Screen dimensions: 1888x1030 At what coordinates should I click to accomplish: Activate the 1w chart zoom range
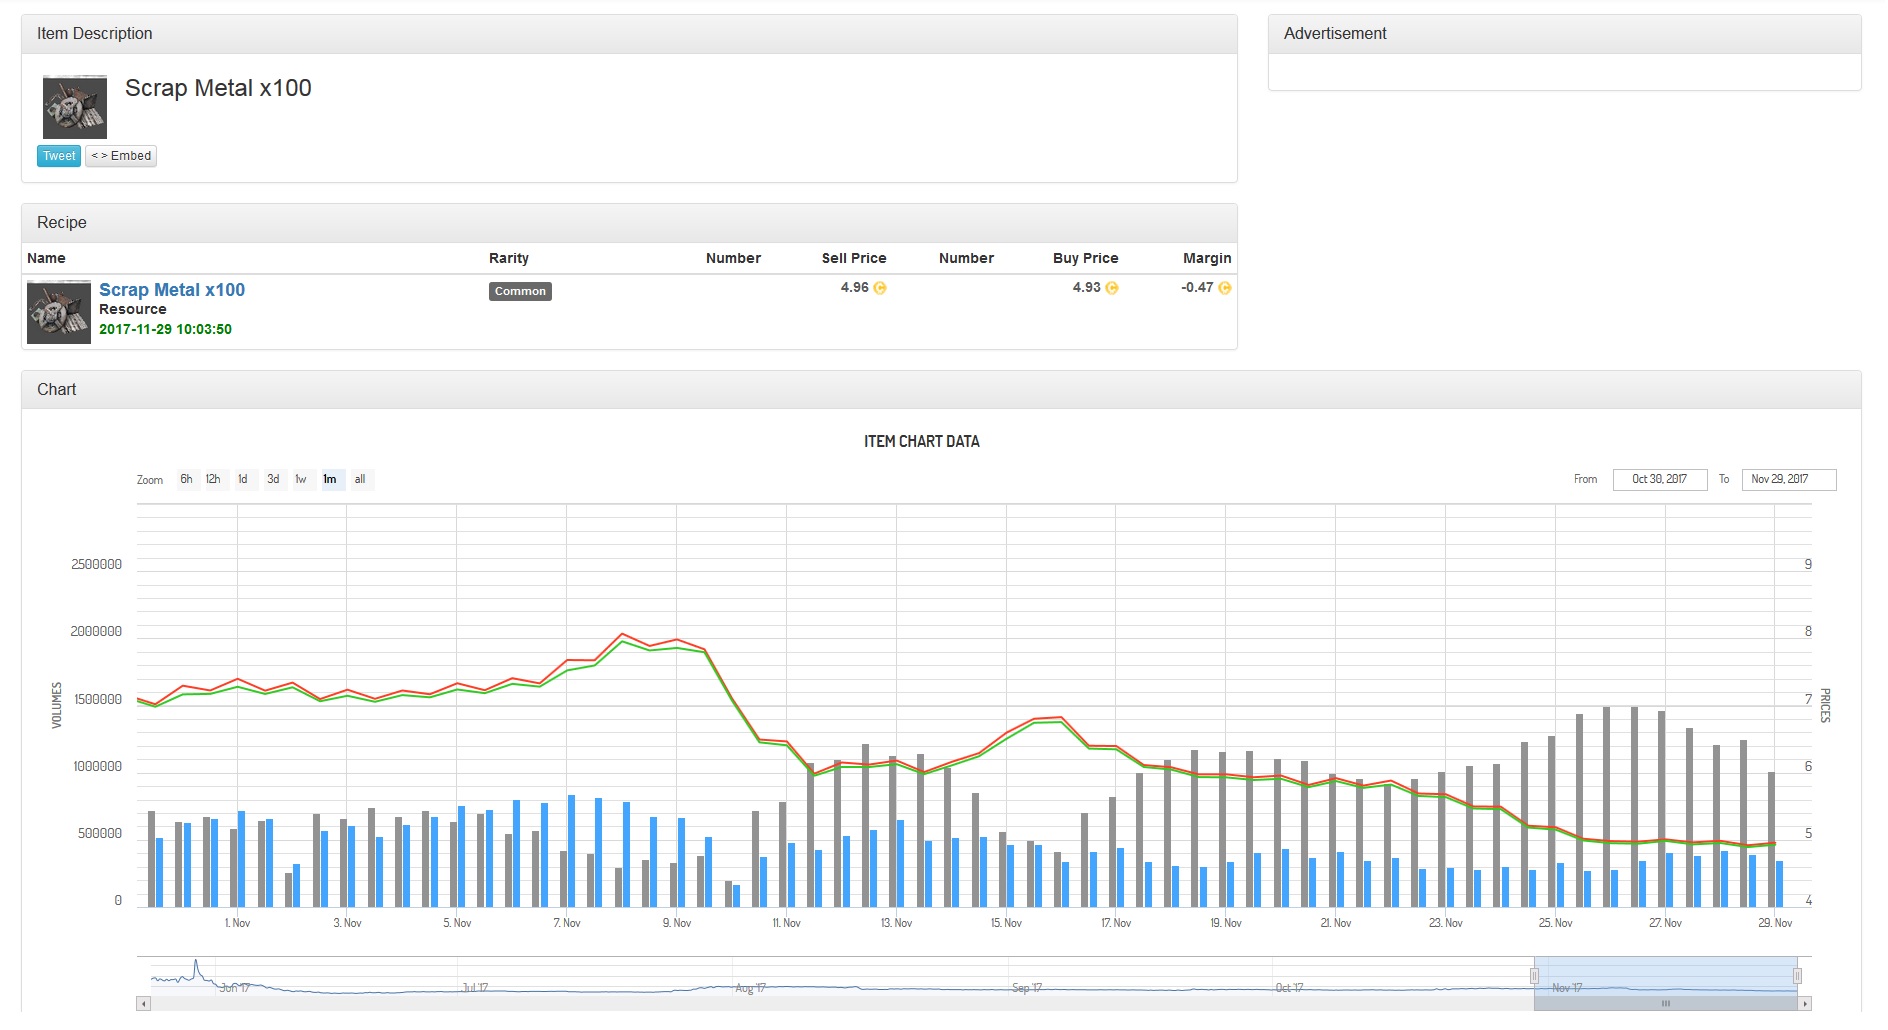coord(300,479)
